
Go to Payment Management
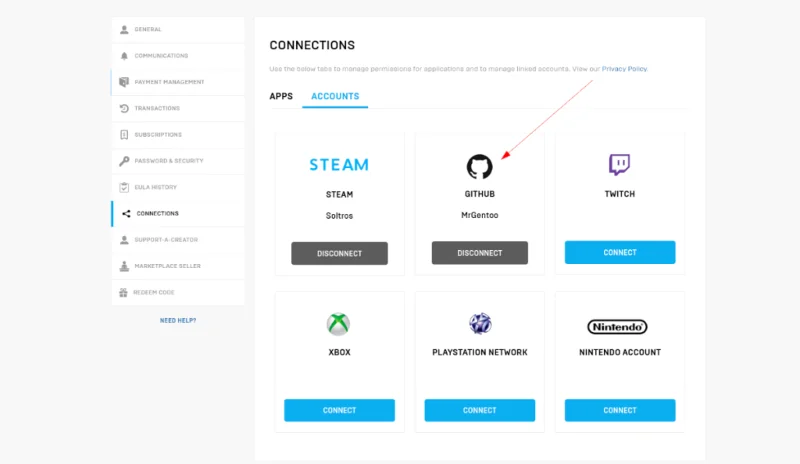click(178, 82)
